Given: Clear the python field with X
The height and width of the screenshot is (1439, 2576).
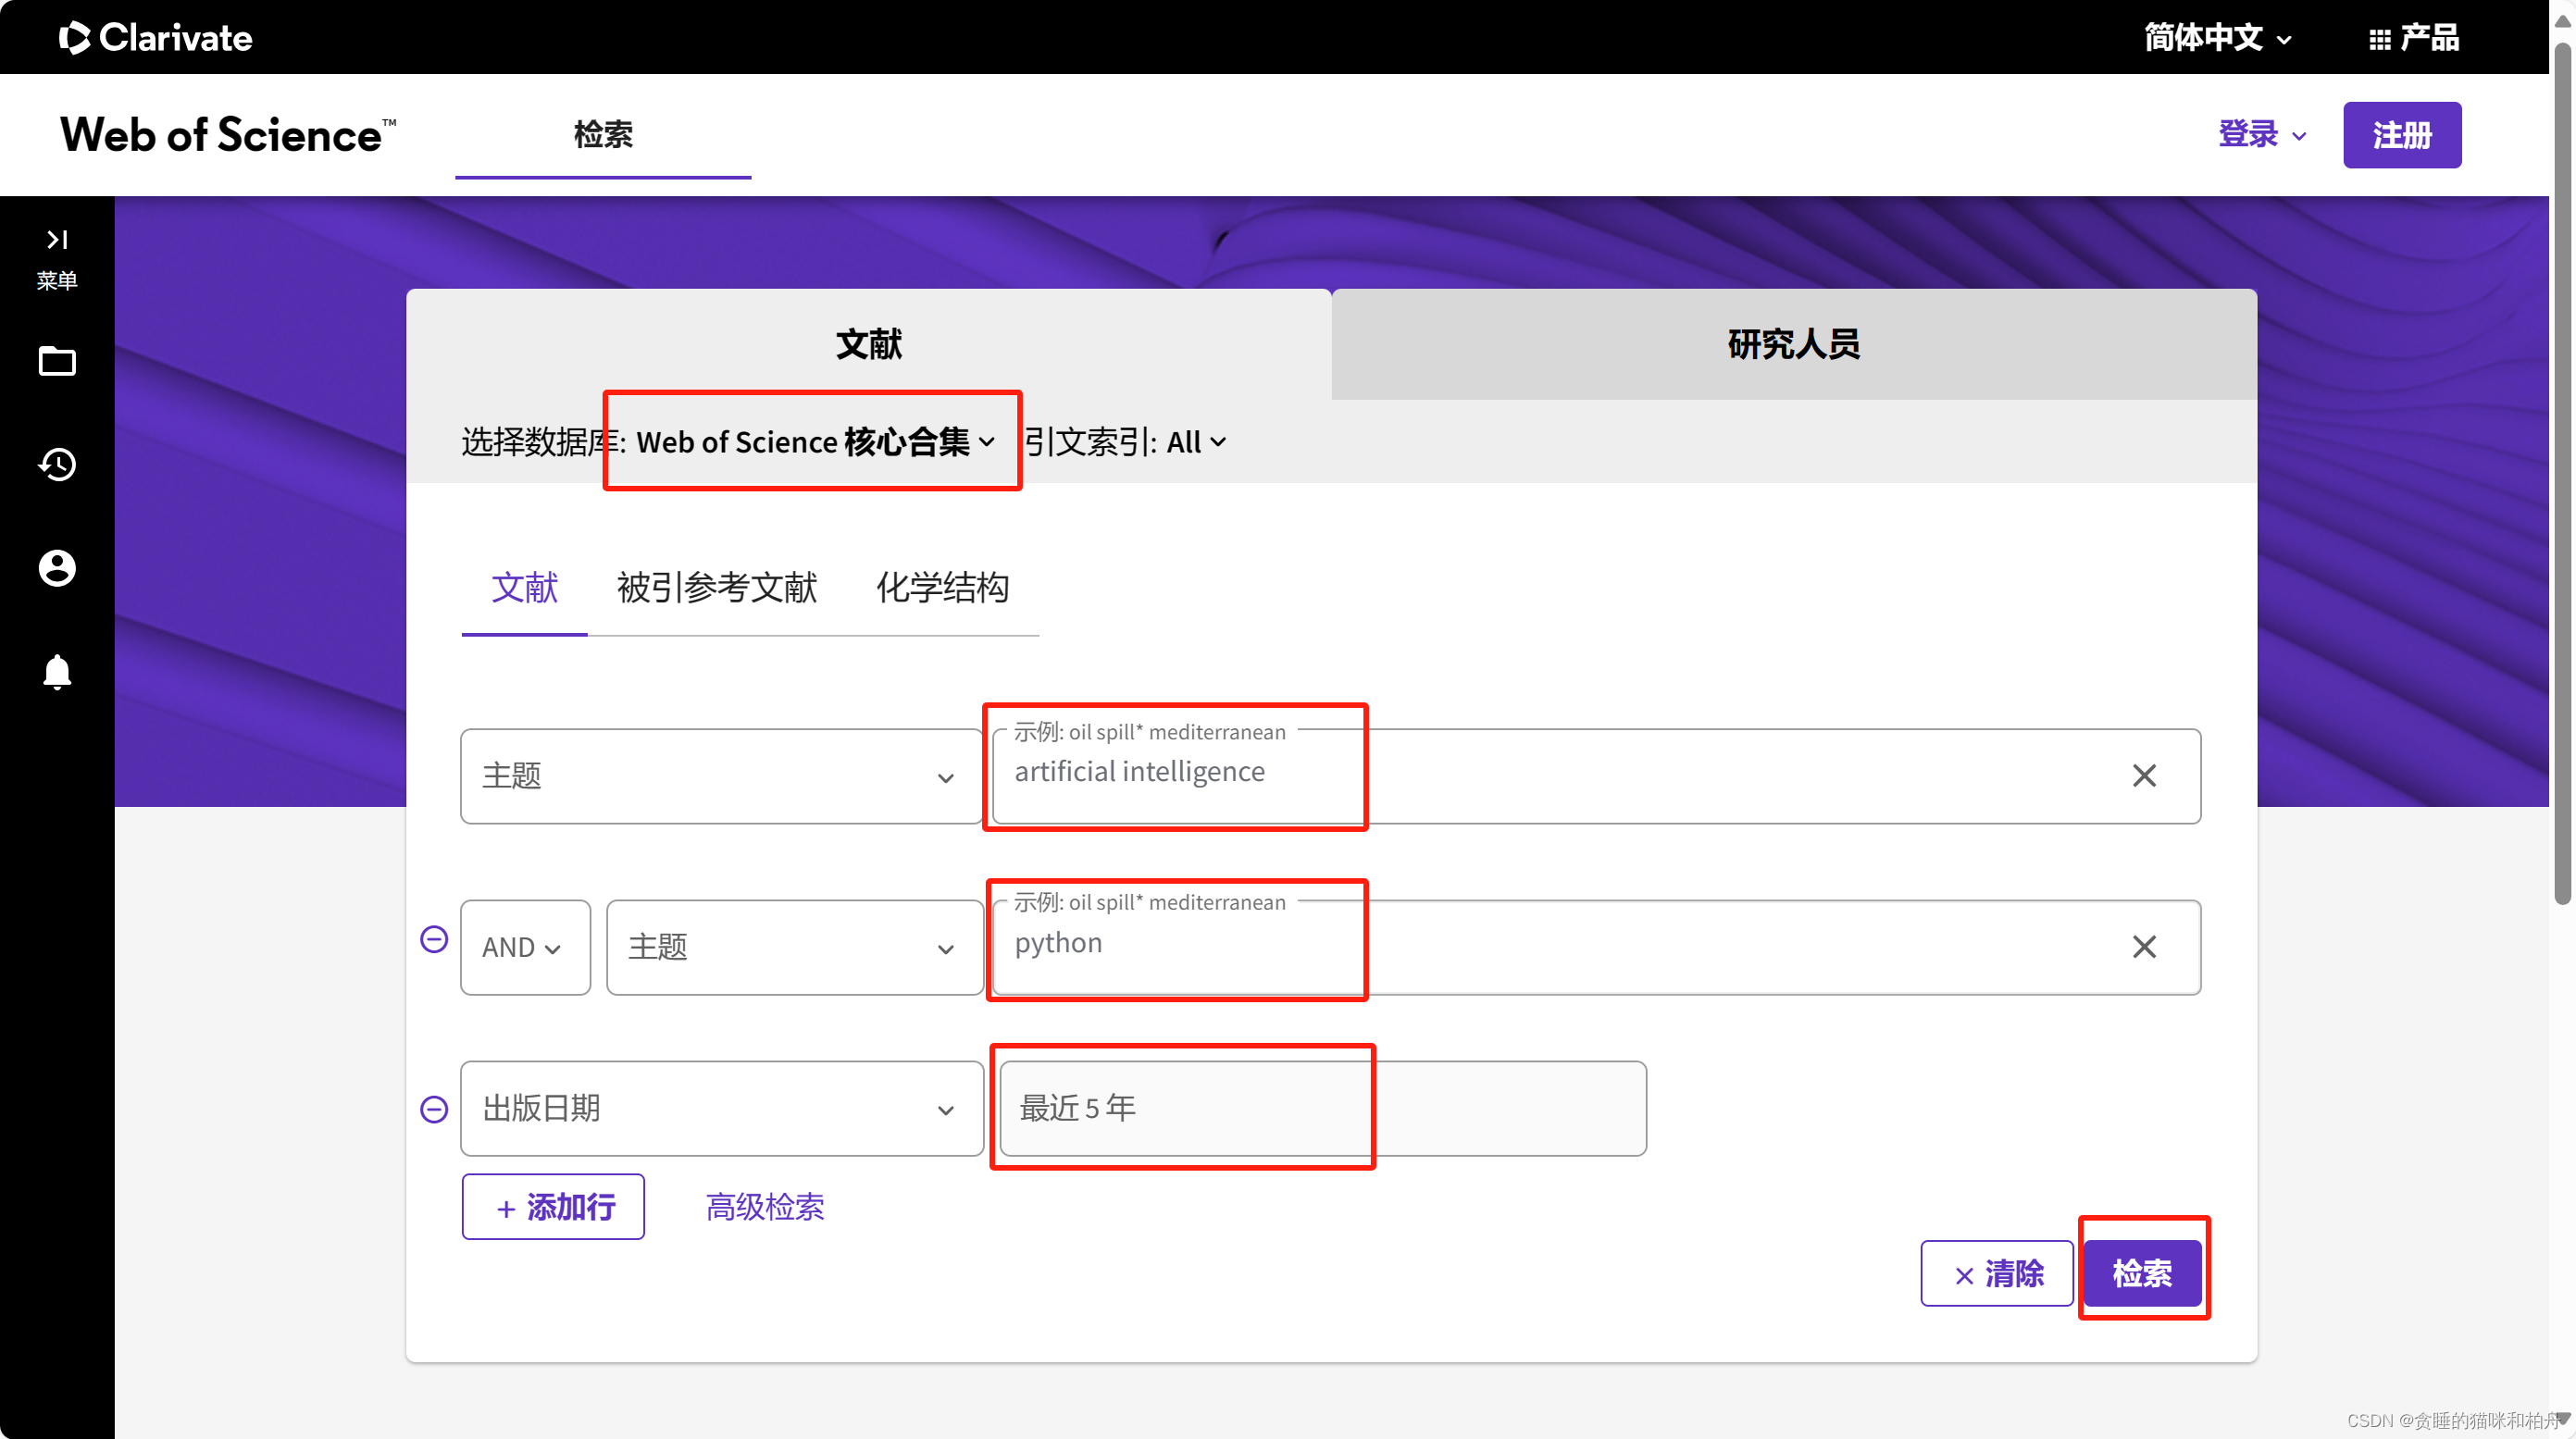Looking at the screenshot, I should (2143, 947).
